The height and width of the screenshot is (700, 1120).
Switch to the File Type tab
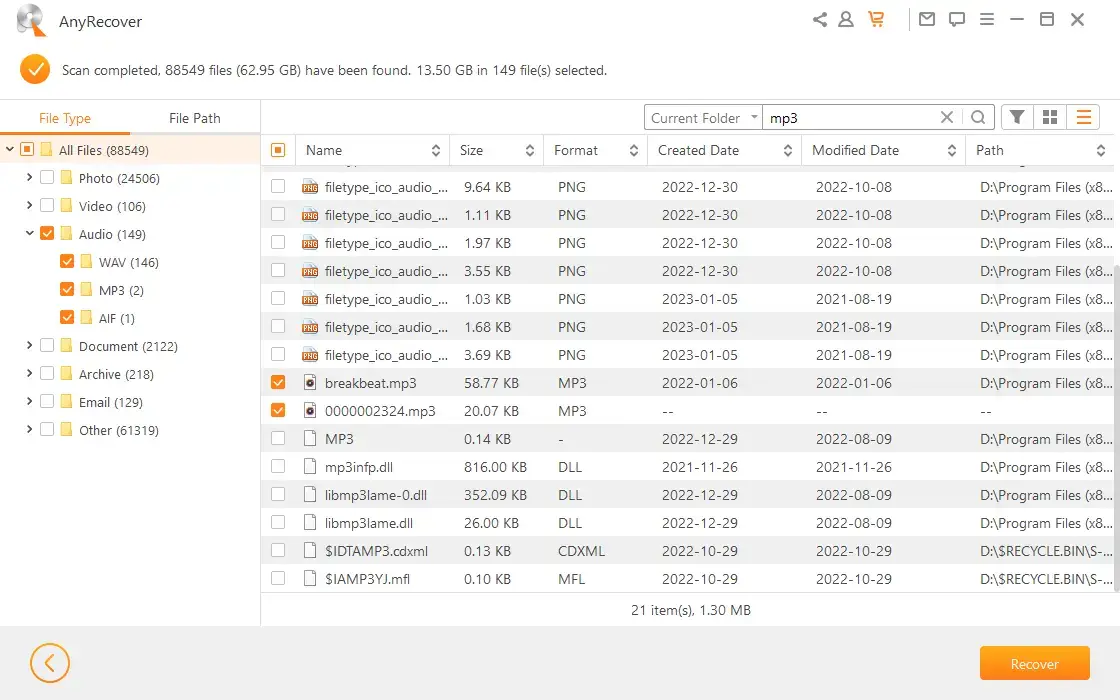[x=65, y=118]
